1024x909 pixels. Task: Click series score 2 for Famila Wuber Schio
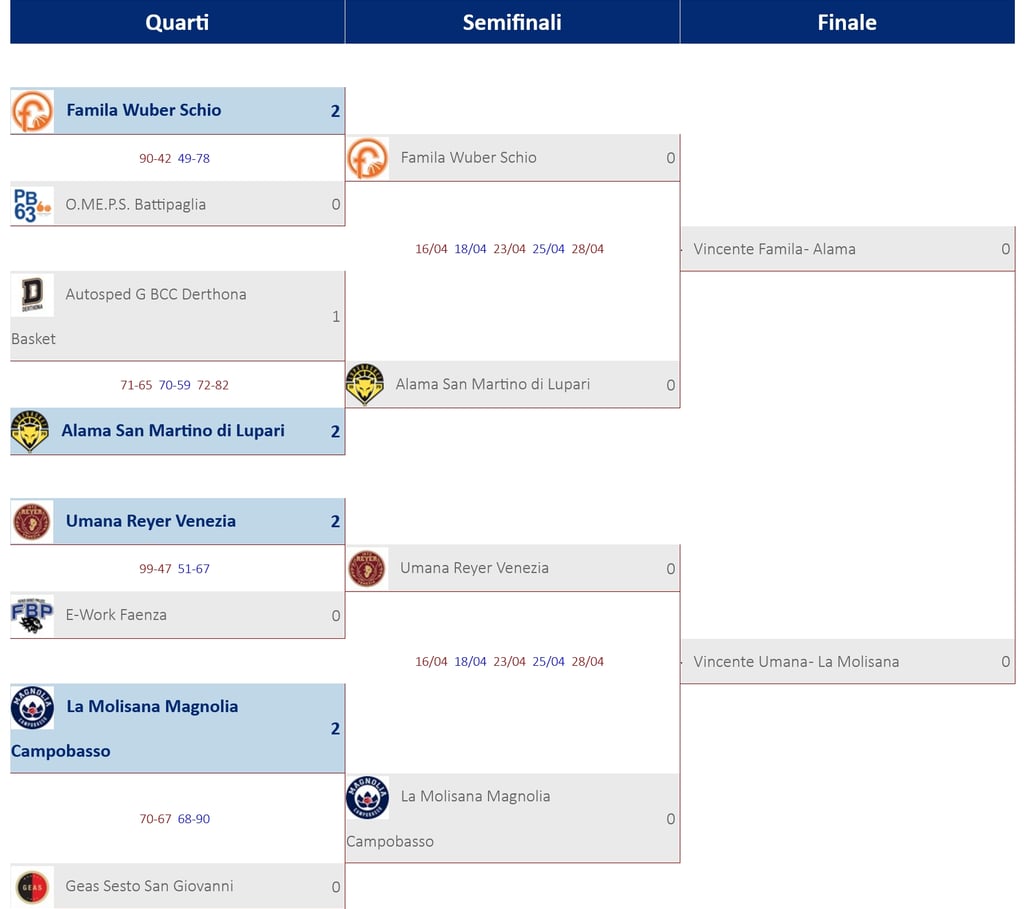335,111
